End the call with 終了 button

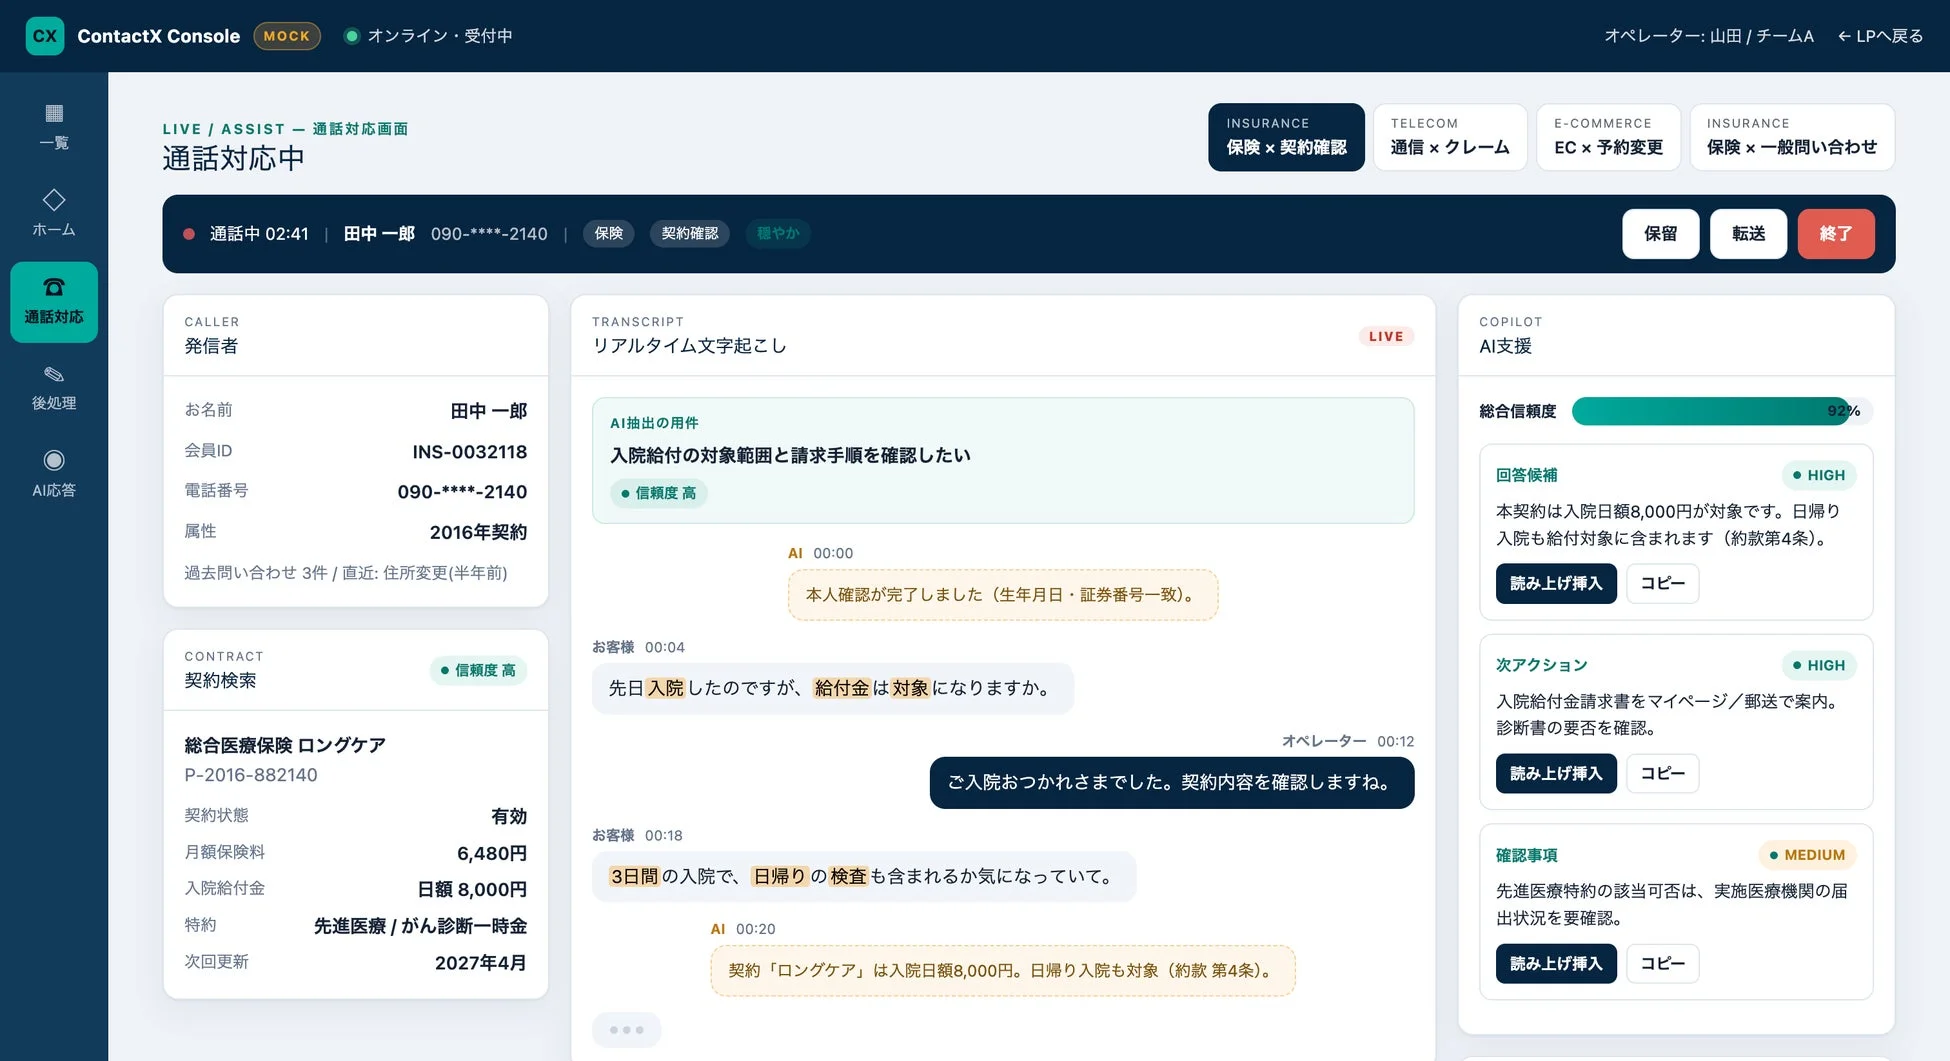[x=1836, y=234]
